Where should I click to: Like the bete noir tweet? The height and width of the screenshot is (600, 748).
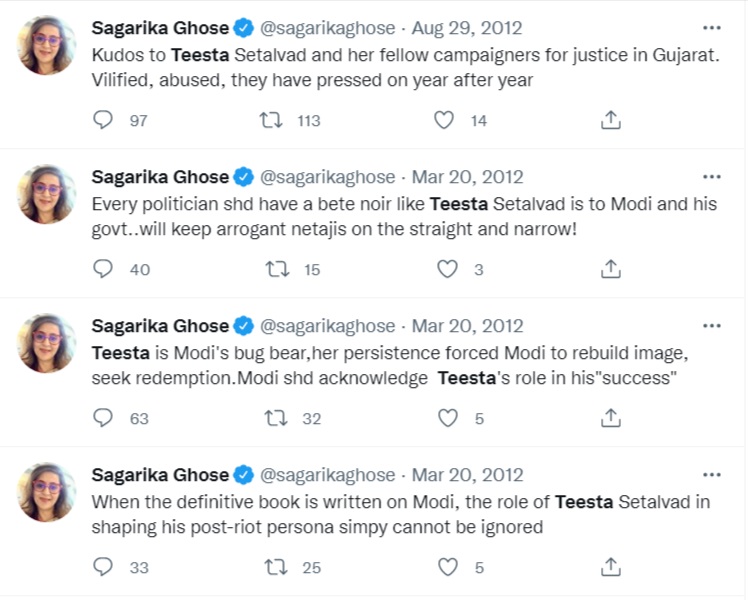click(445, 270)
